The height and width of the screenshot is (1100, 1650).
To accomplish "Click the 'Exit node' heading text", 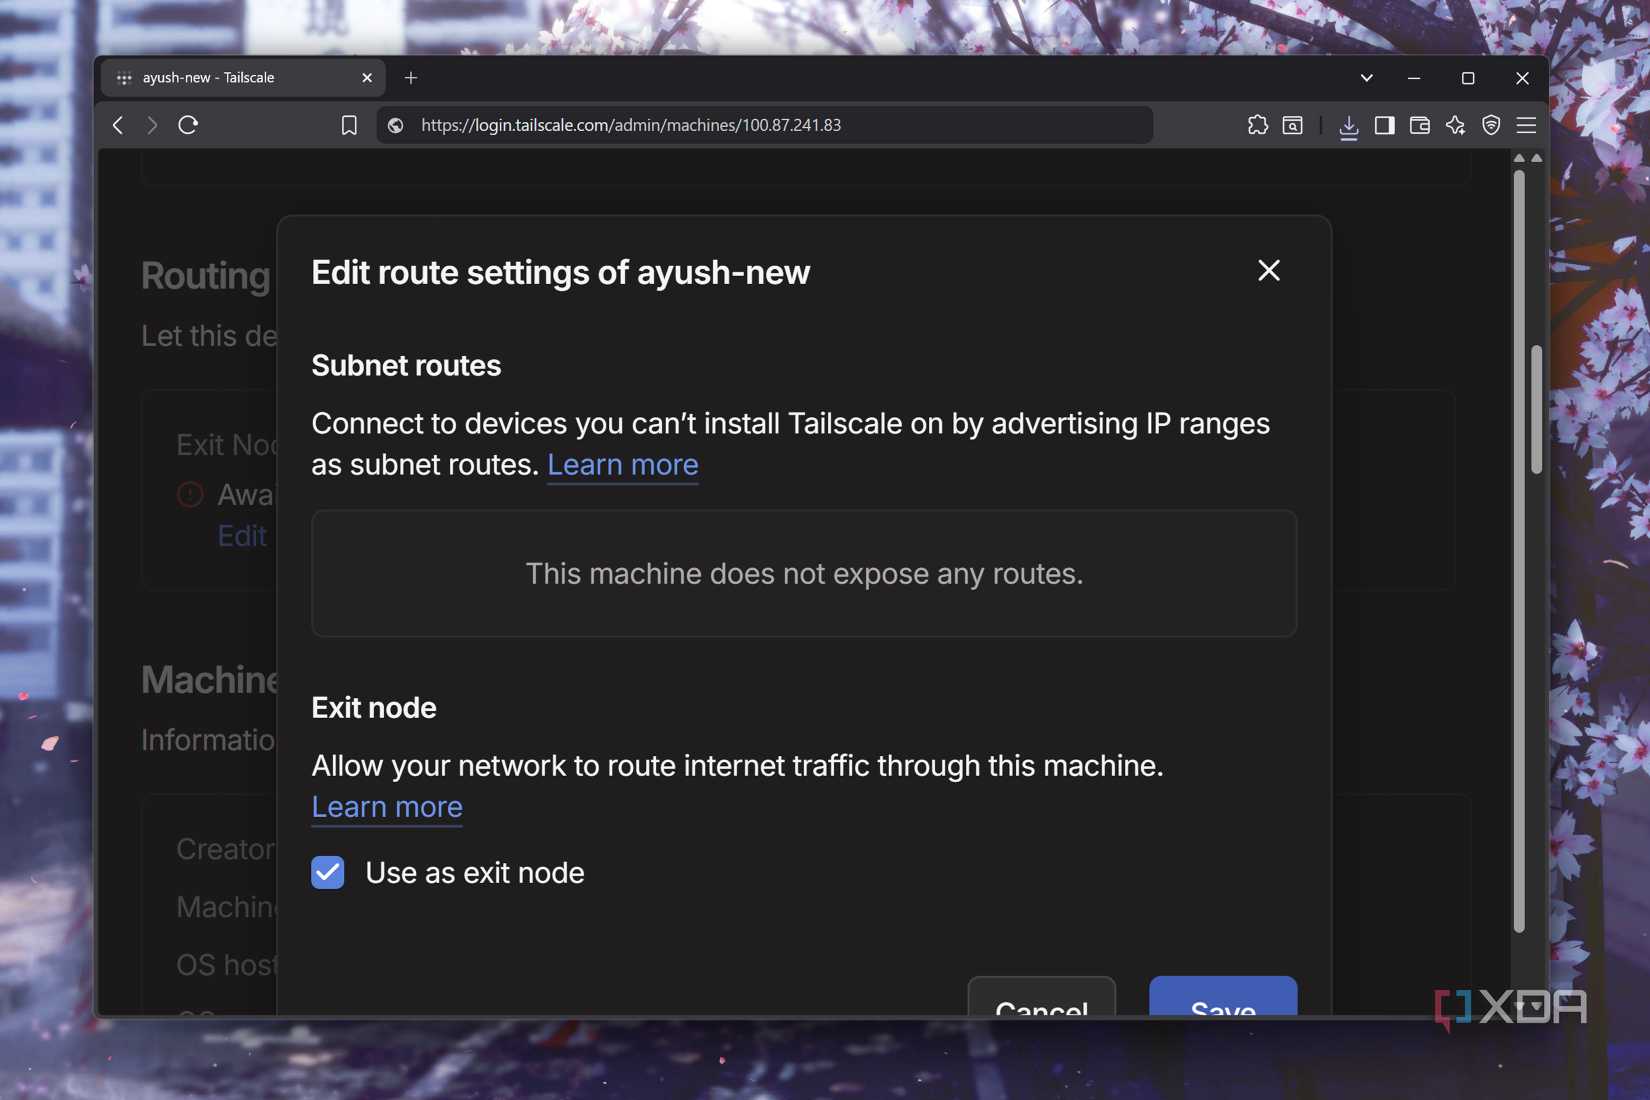I will click(x=374, y=708).
